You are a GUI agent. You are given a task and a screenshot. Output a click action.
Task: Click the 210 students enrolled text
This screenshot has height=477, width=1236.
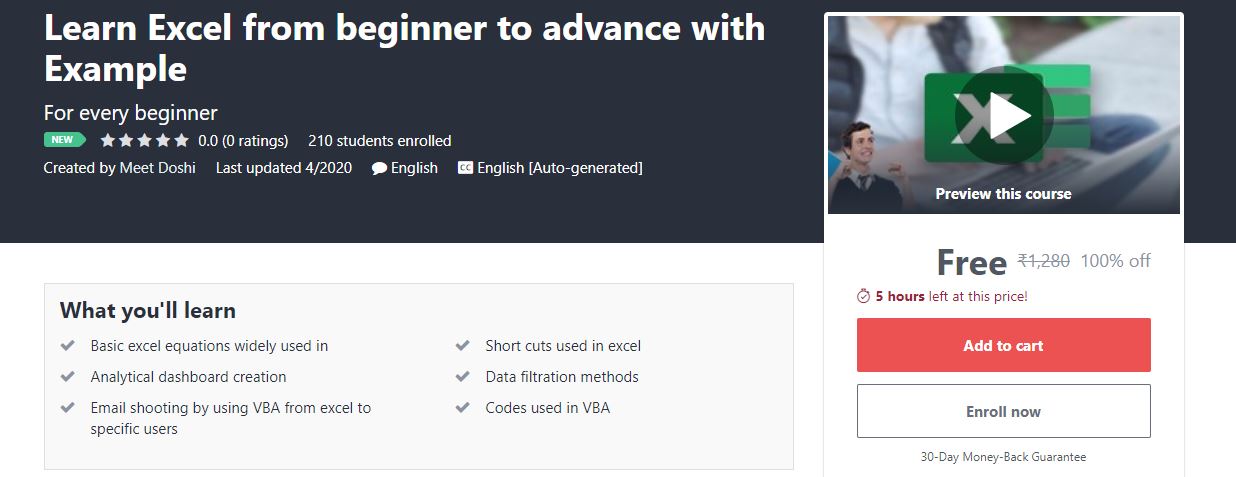[380, 140]
